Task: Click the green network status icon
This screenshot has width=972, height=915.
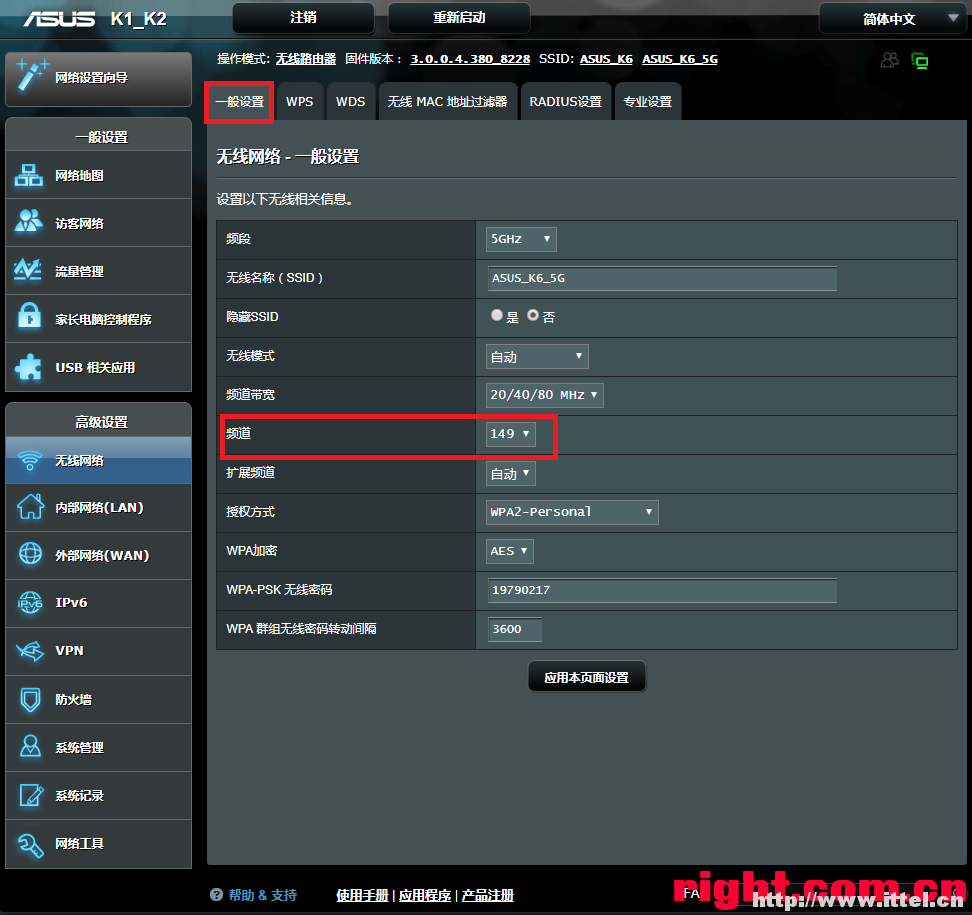Action: pos(919,61)
